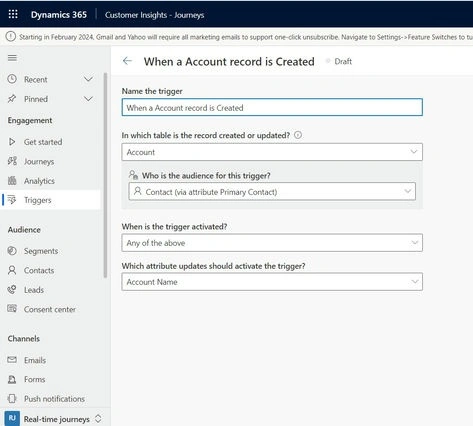The height and width of the screenshot is (426, 473).
Task: Open the Dynamics 365 app launcher grid
Action: click(x=13, y=14)
